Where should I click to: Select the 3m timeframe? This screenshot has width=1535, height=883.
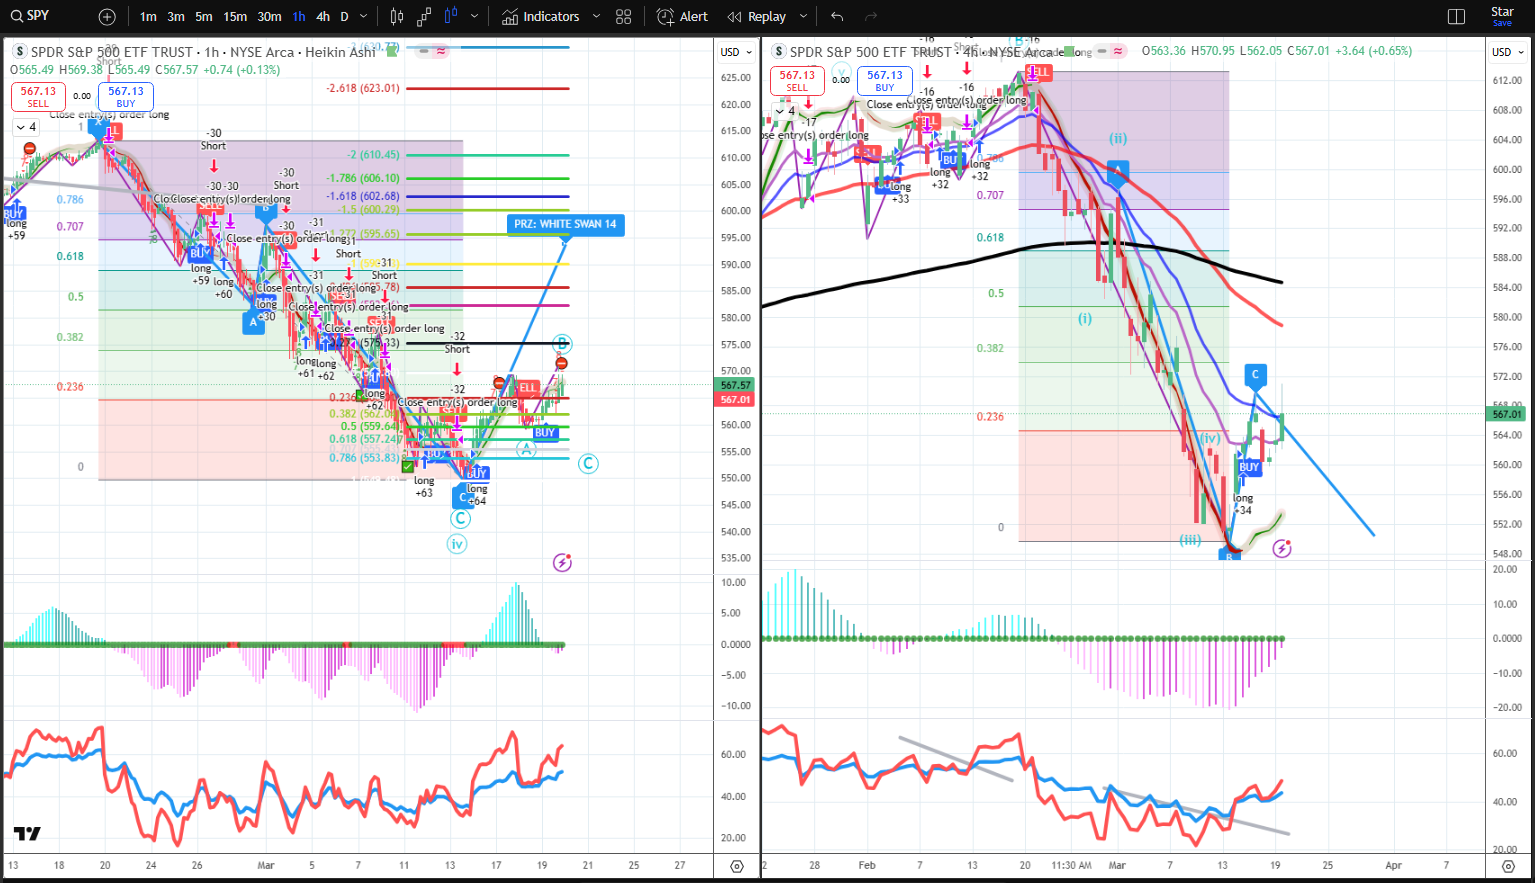point(176,17)
